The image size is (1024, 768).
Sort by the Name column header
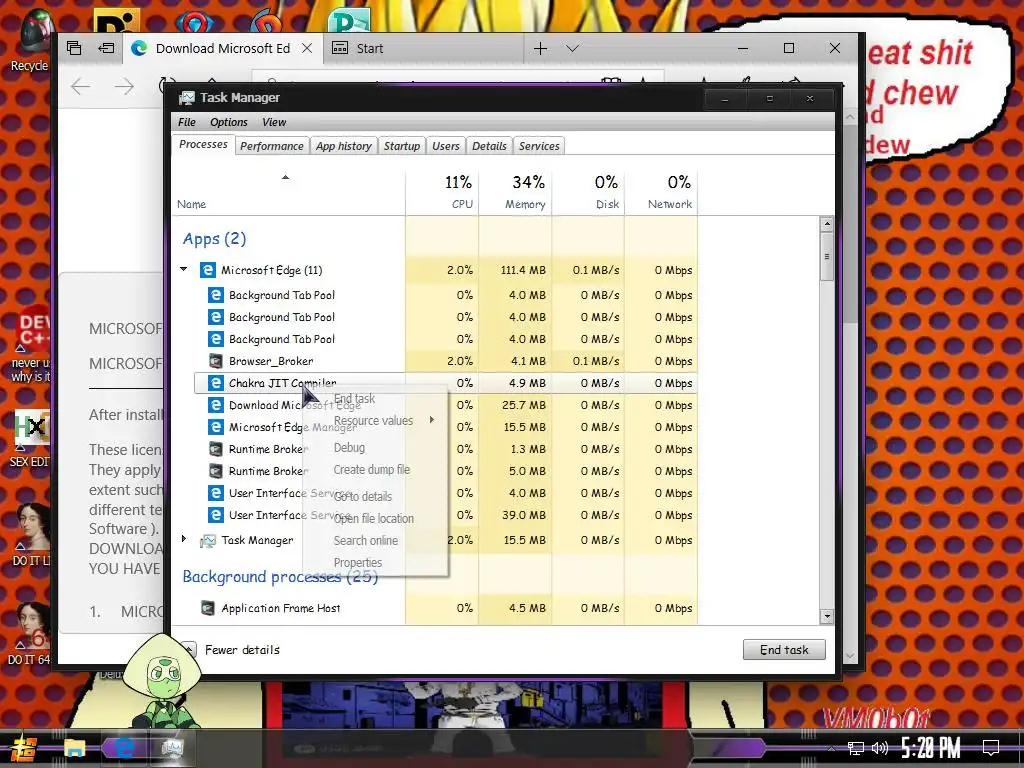(x=288, y=192)
